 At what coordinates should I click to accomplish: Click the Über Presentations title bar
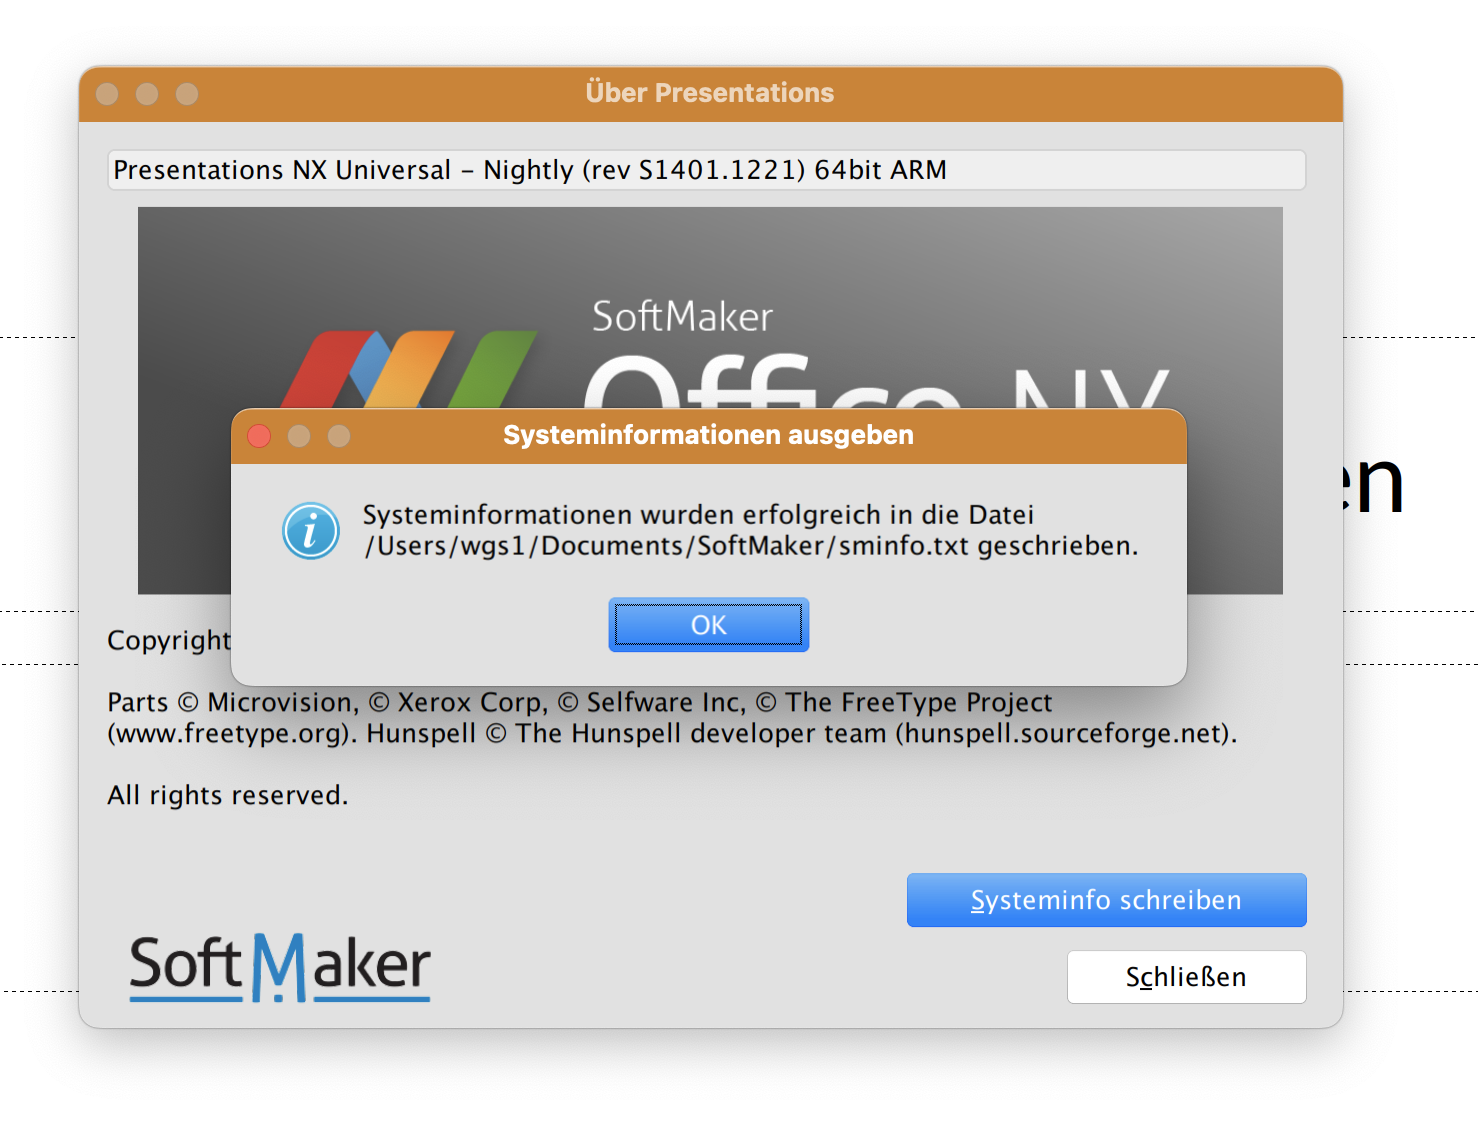(x=710, y=94)
